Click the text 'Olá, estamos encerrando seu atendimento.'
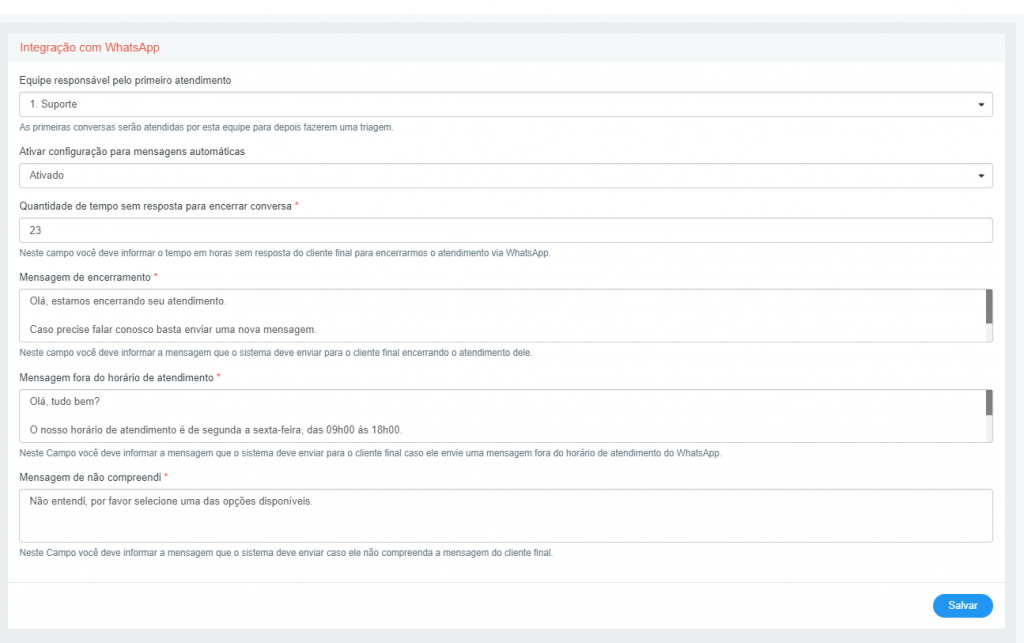Viewport: 1024px width, 643px height. [128, 302]
